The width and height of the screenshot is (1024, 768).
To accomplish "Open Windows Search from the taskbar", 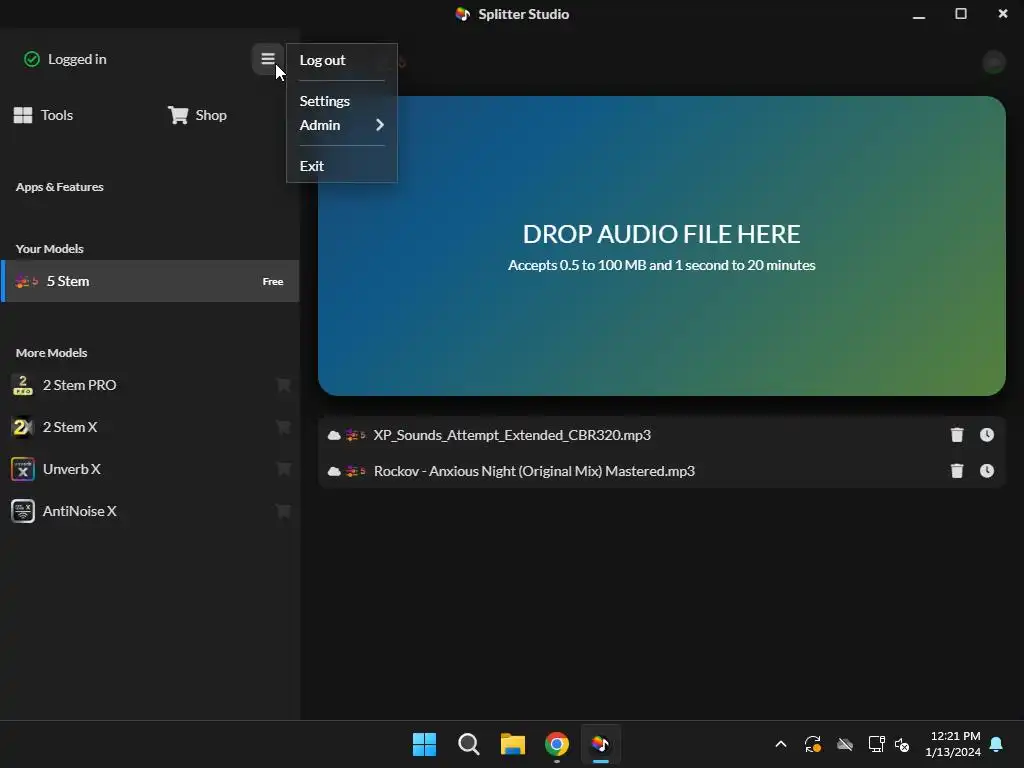I will pyautogui.click(x=468, y=744).
